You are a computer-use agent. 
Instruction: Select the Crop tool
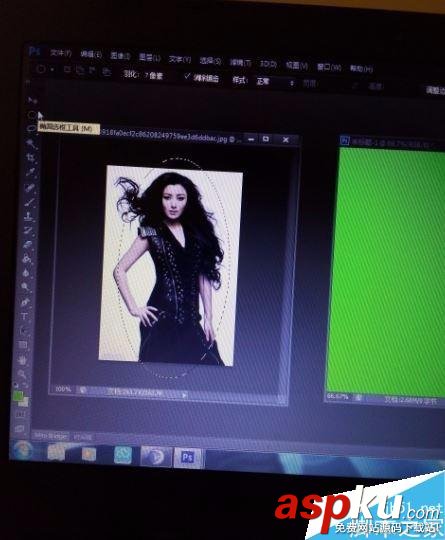coord(31,158)
